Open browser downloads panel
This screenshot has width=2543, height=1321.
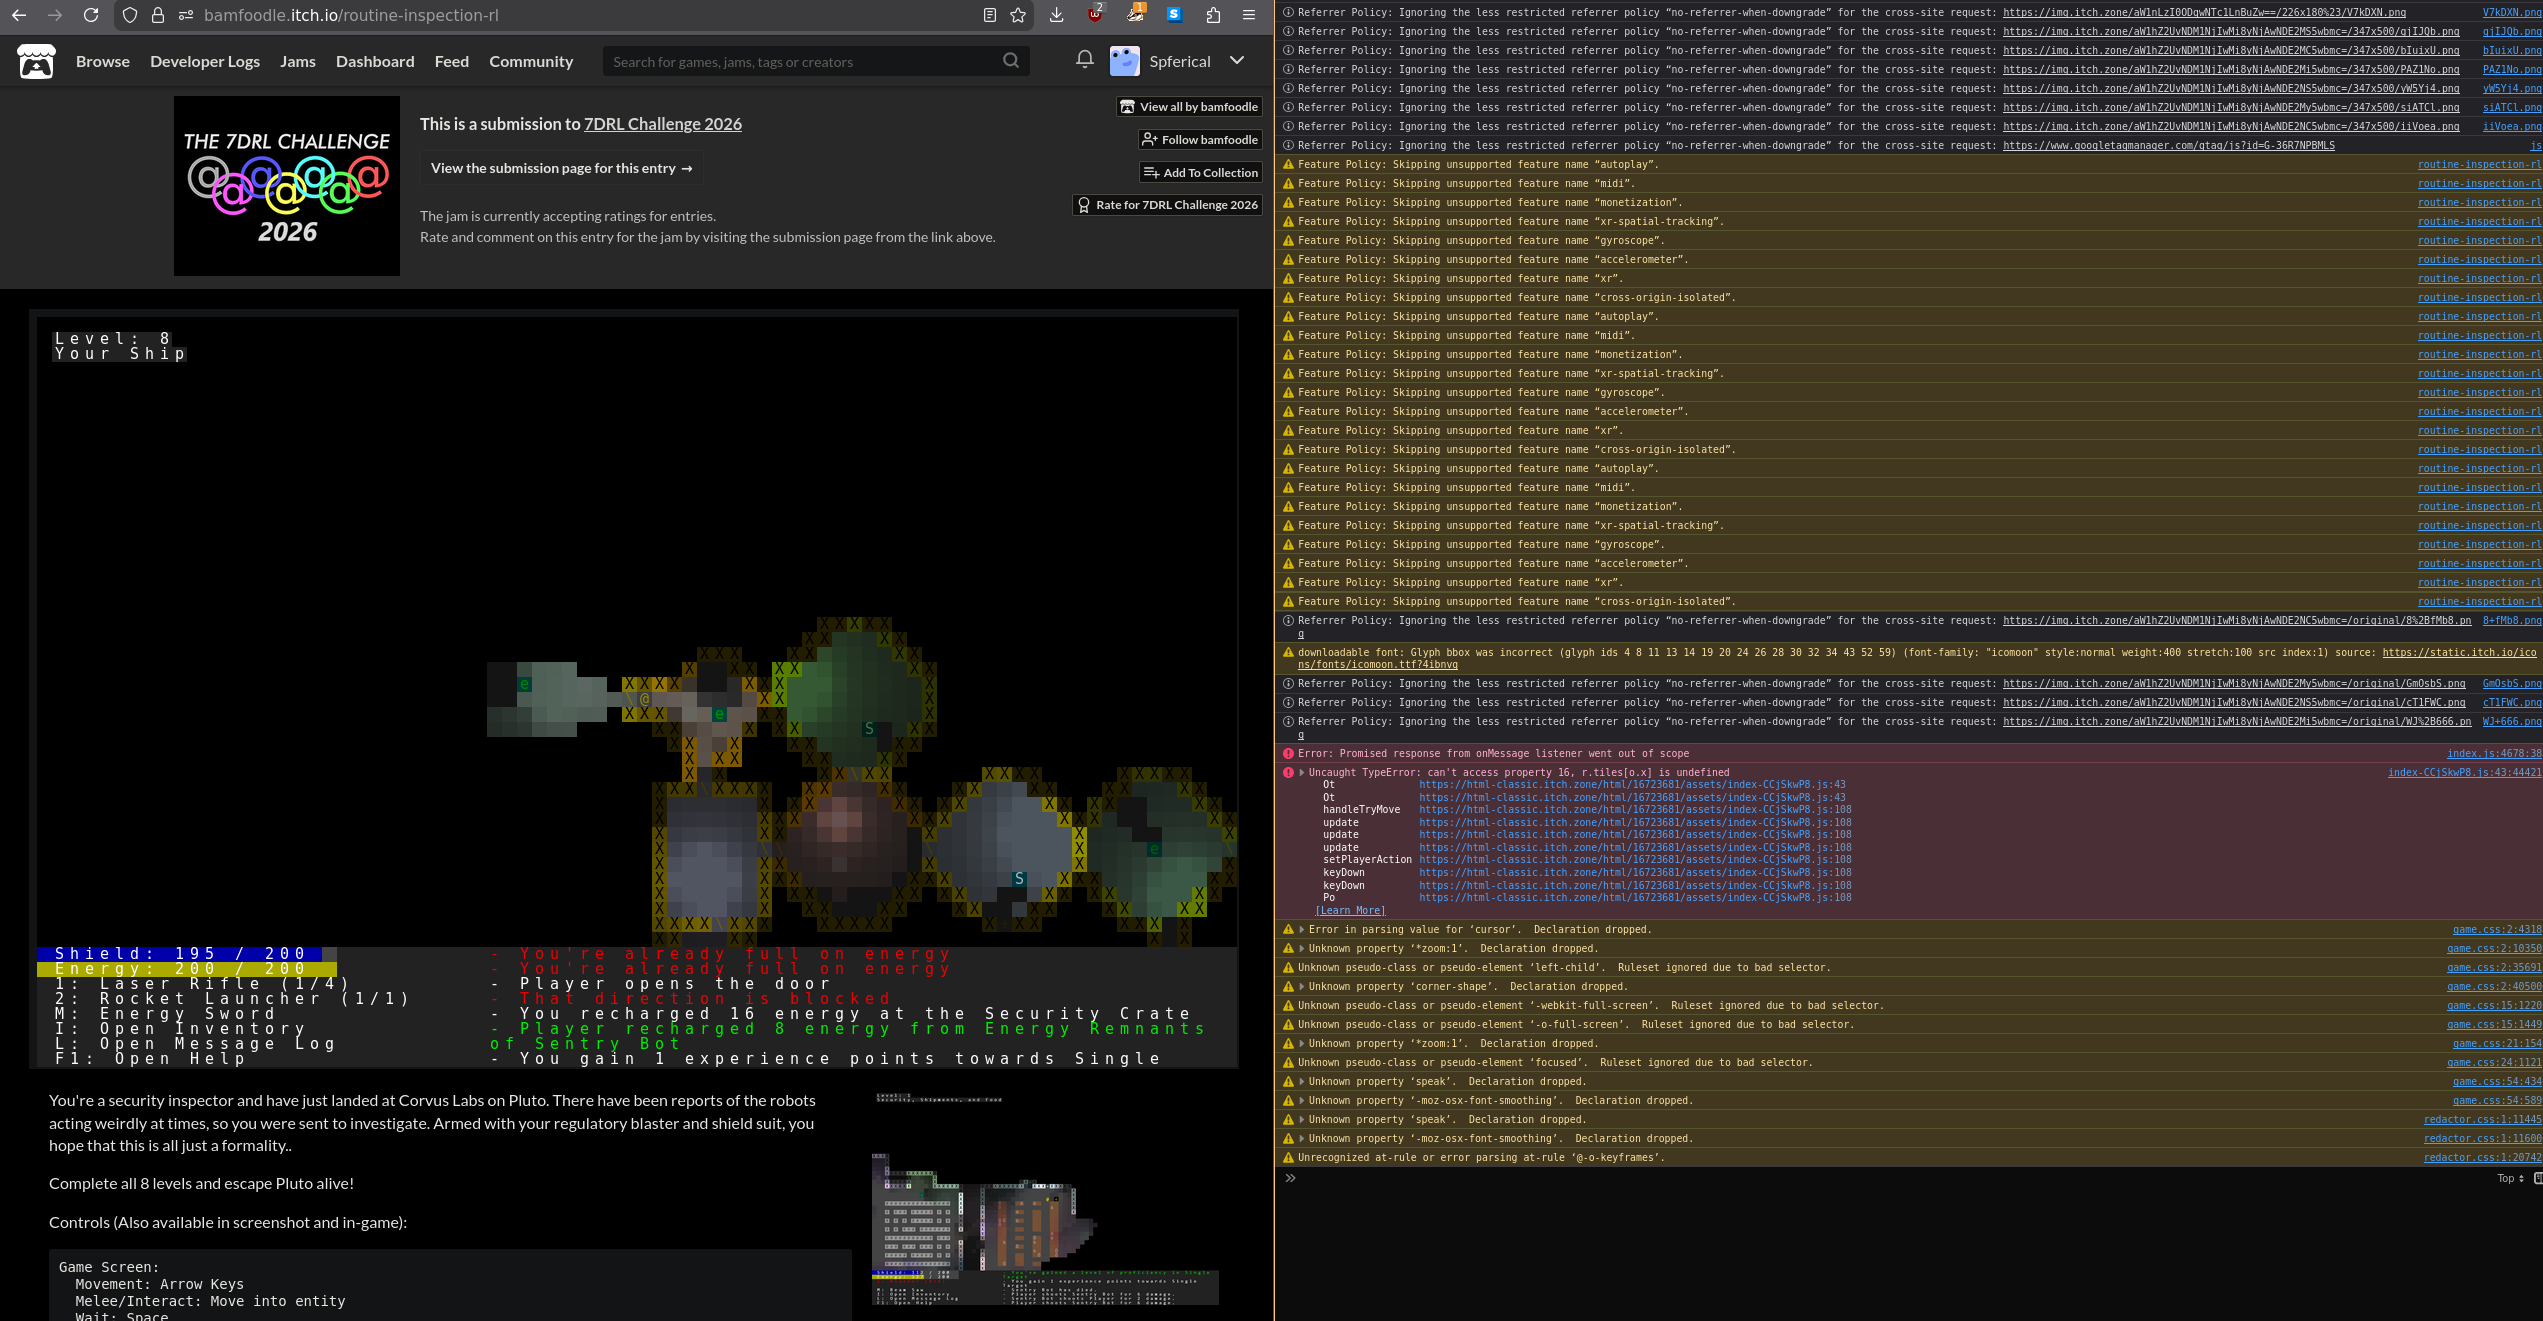coord(1056,15)
